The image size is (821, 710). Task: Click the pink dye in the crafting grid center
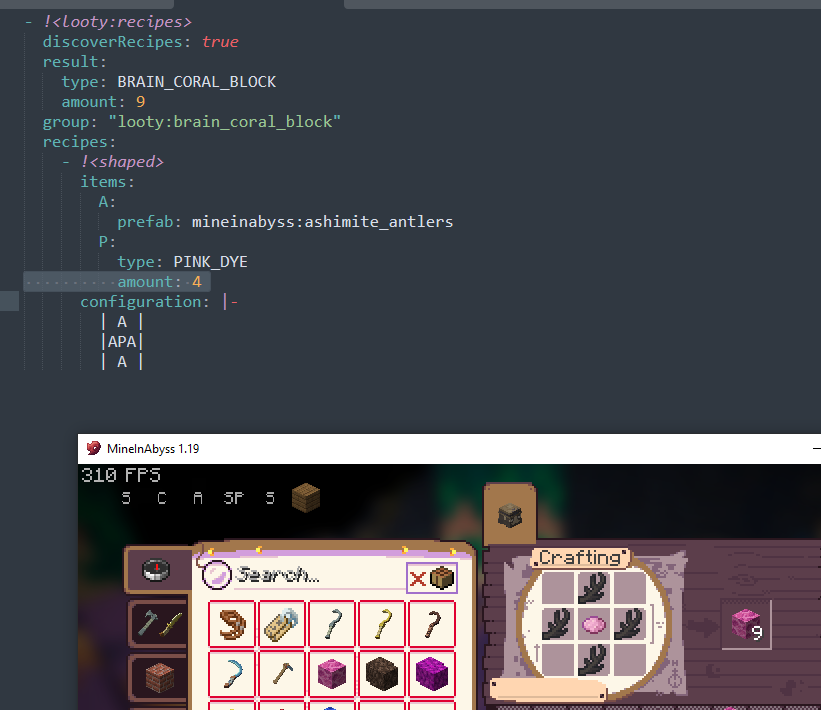pos(592,625)
